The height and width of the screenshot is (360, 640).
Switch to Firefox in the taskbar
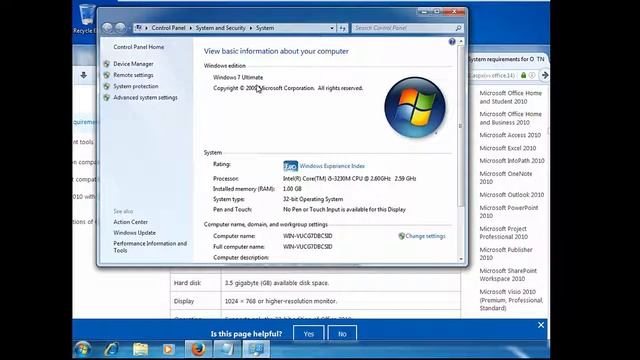point(198,349)
